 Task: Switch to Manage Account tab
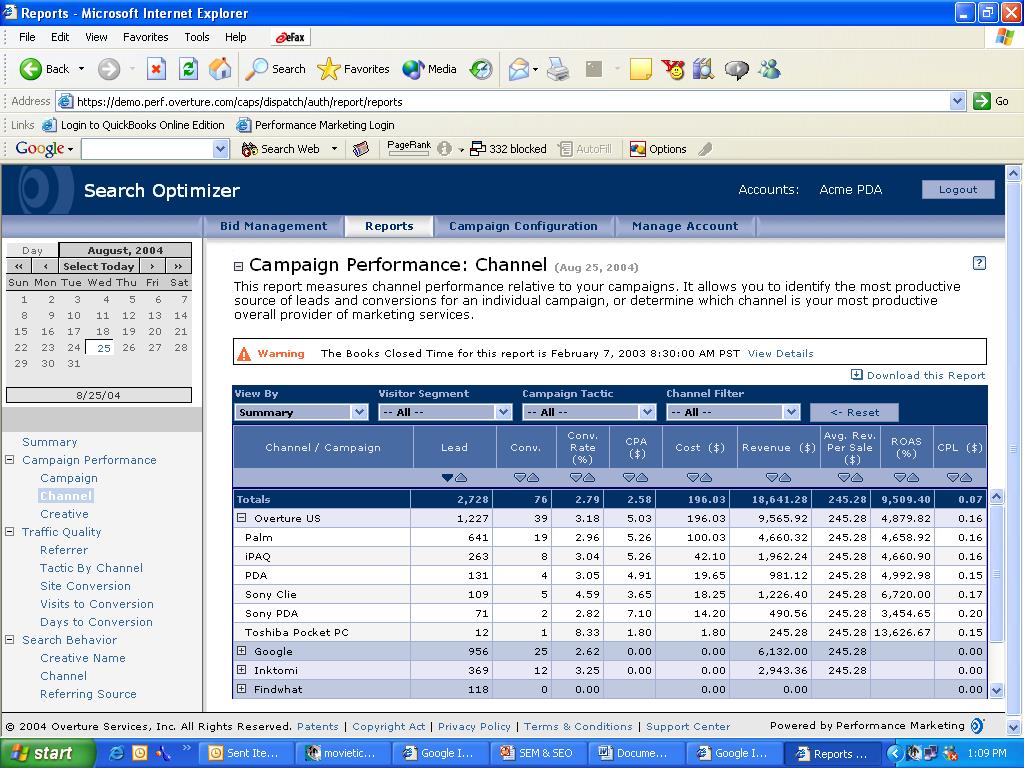pos(685,226)
